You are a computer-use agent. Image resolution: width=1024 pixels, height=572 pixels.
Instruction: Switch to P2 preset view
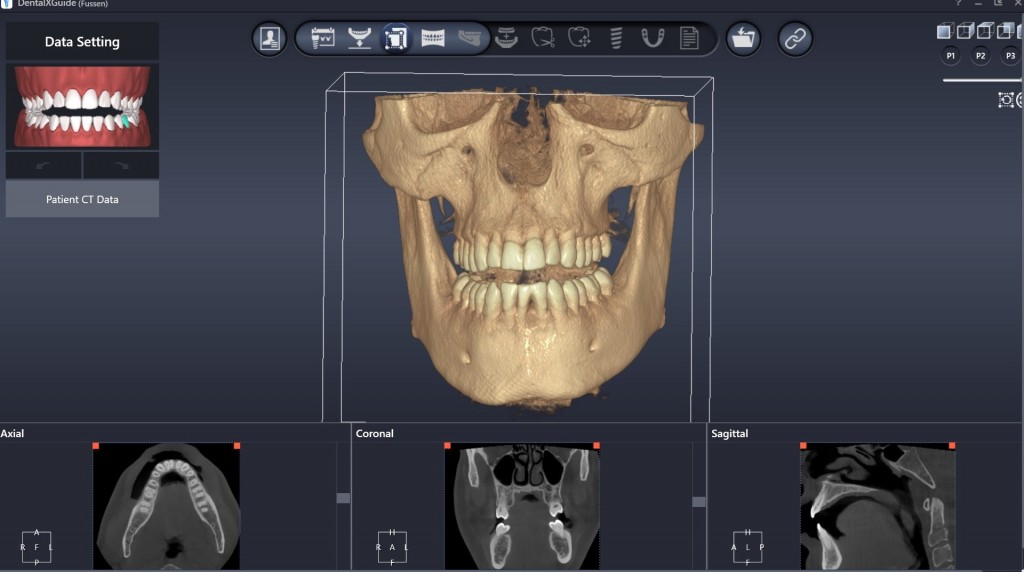point(981,56)
